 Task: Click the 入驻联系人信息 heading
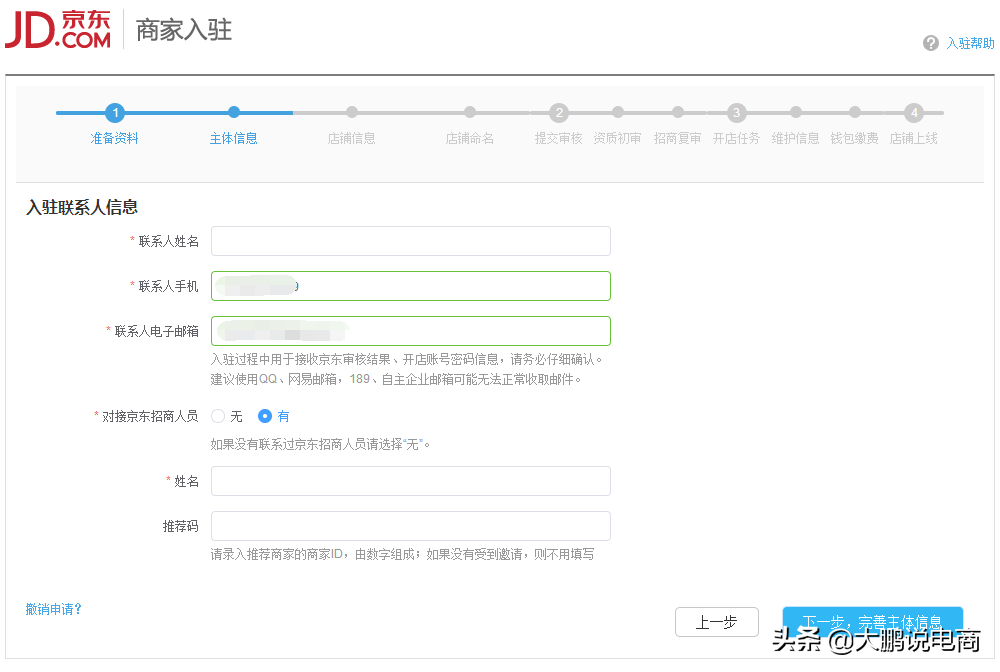coord(82,207)
